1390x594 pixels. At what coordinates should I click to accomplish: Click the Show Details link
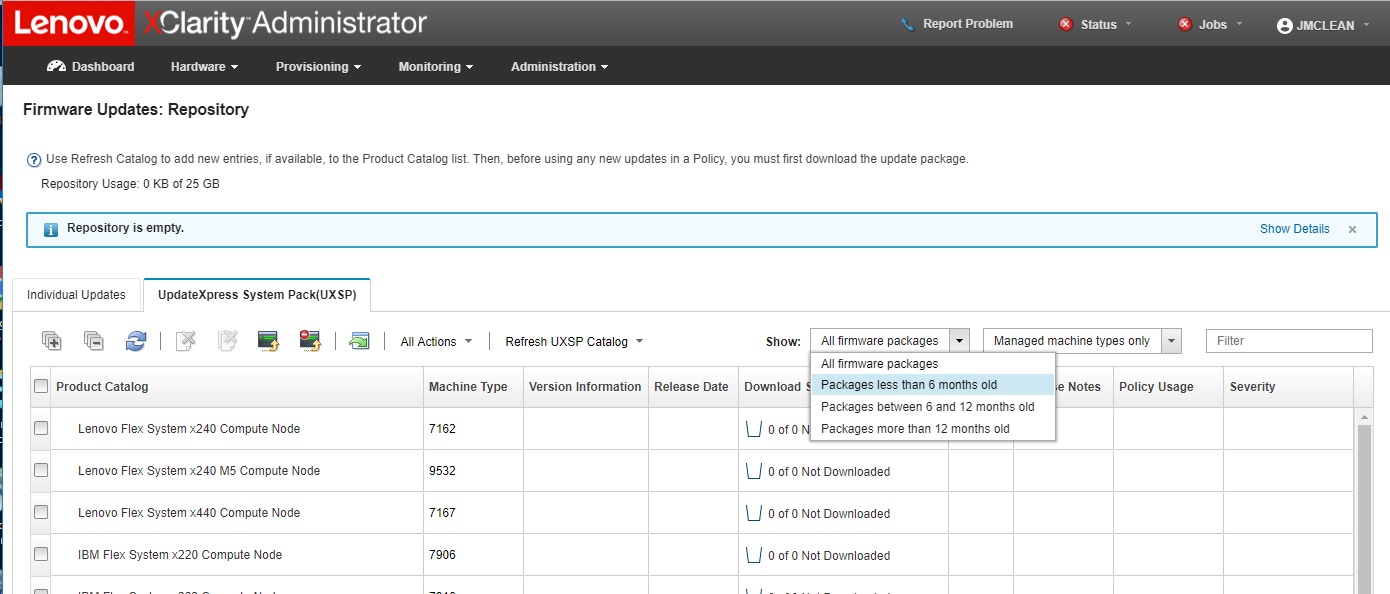[x=1294, y=229]
